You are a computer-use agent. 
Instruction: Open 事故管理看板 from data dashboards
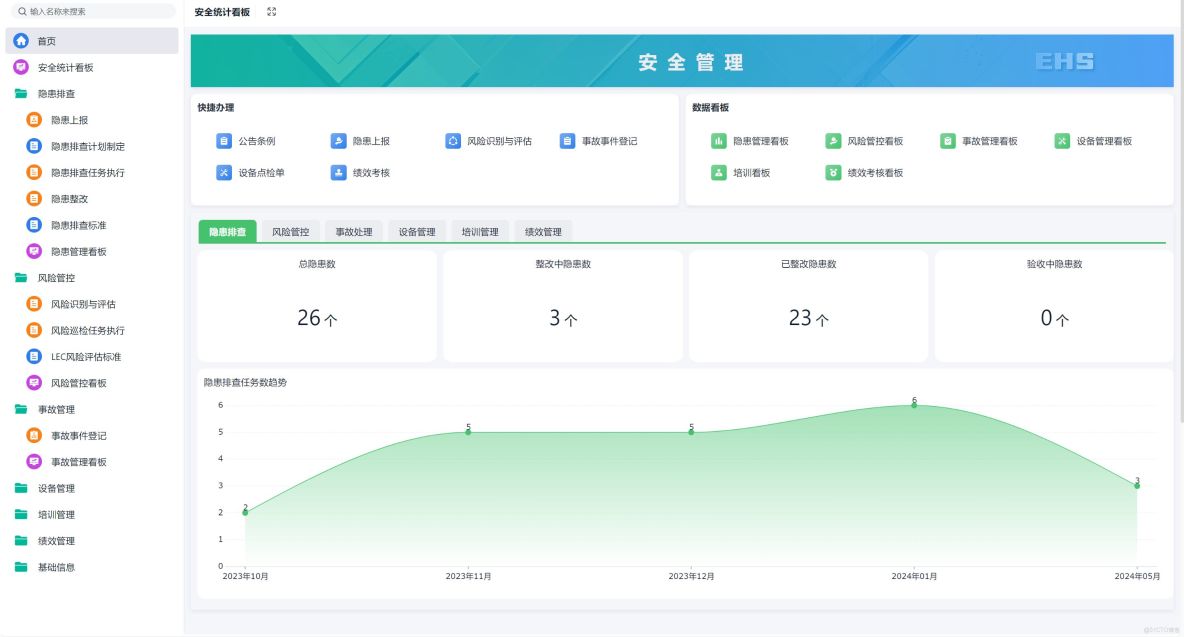(948, 141)
